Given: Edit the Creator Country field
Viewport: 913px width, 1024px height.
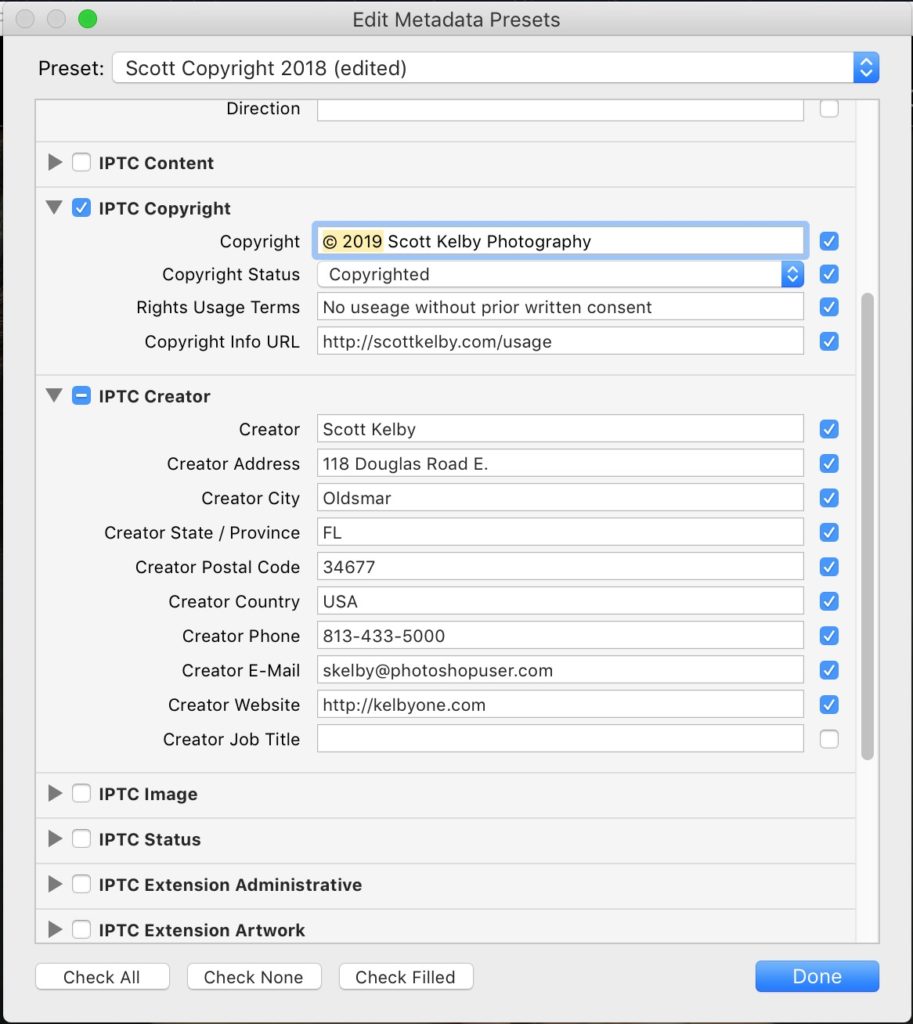Looking at the screenshot, I should pyautogui.click(x=560, y=601).
